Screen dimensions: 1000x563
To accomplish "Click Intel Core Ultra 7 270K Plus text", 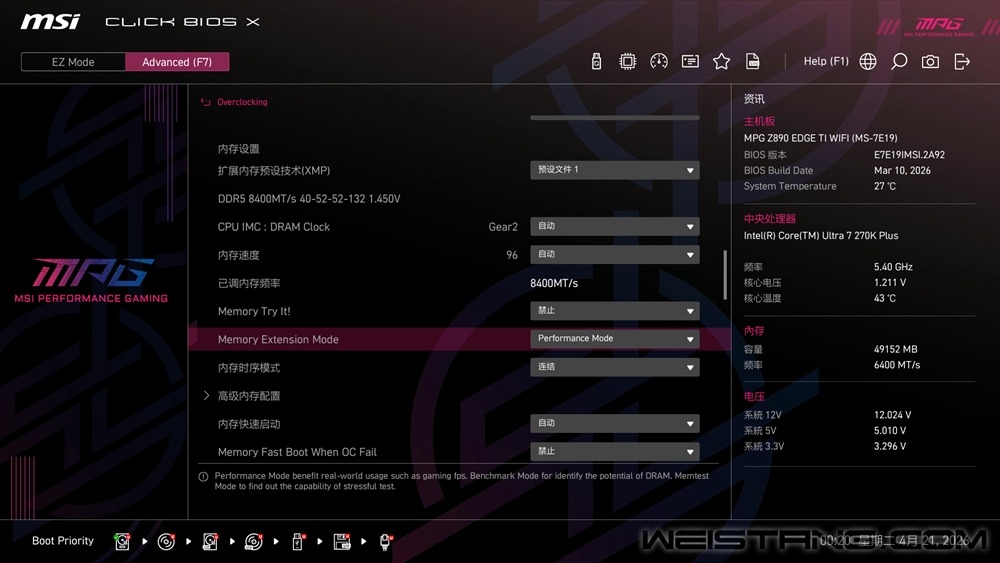I will (821, 235).
